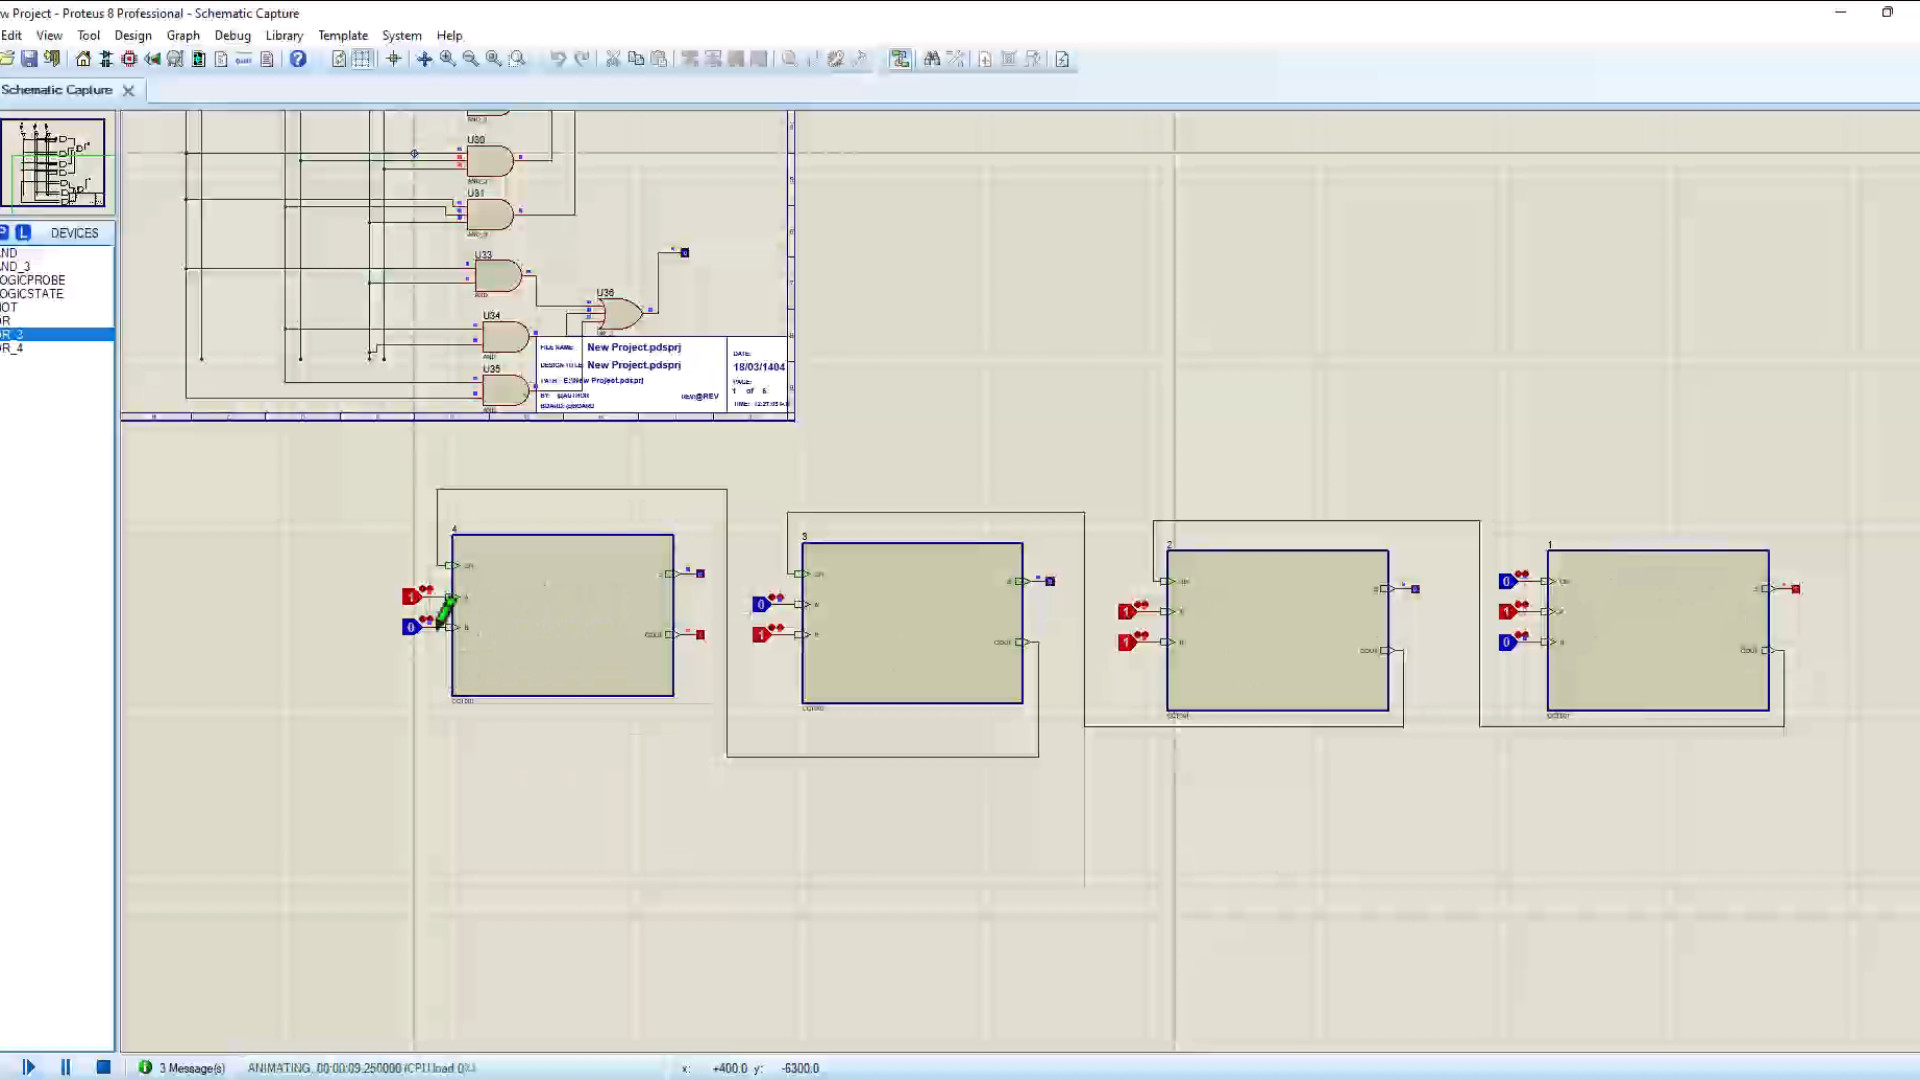Open the Template menu
The width and height of the screenshot is (1920, 1080).
pos(343,35)
